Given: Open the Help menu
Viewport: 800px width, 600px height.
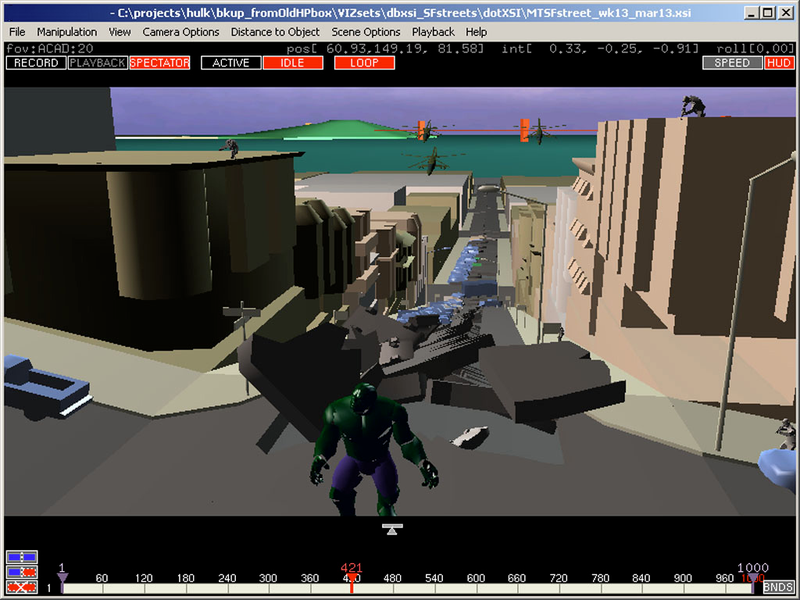Looking at the screenshot, I should click(x=476, y=32).
